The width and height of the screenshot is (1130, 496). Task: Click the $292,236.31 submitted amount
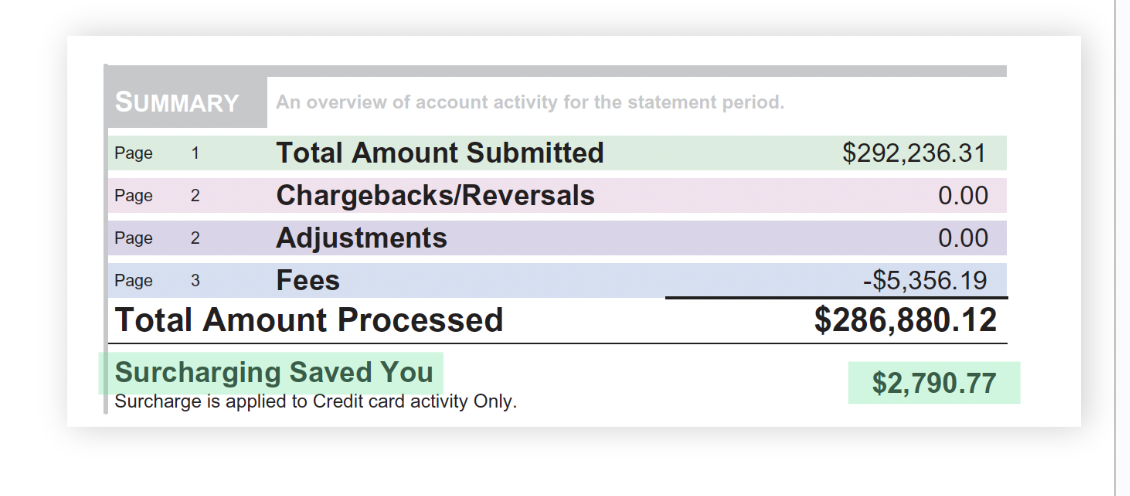tap(914, 153)
